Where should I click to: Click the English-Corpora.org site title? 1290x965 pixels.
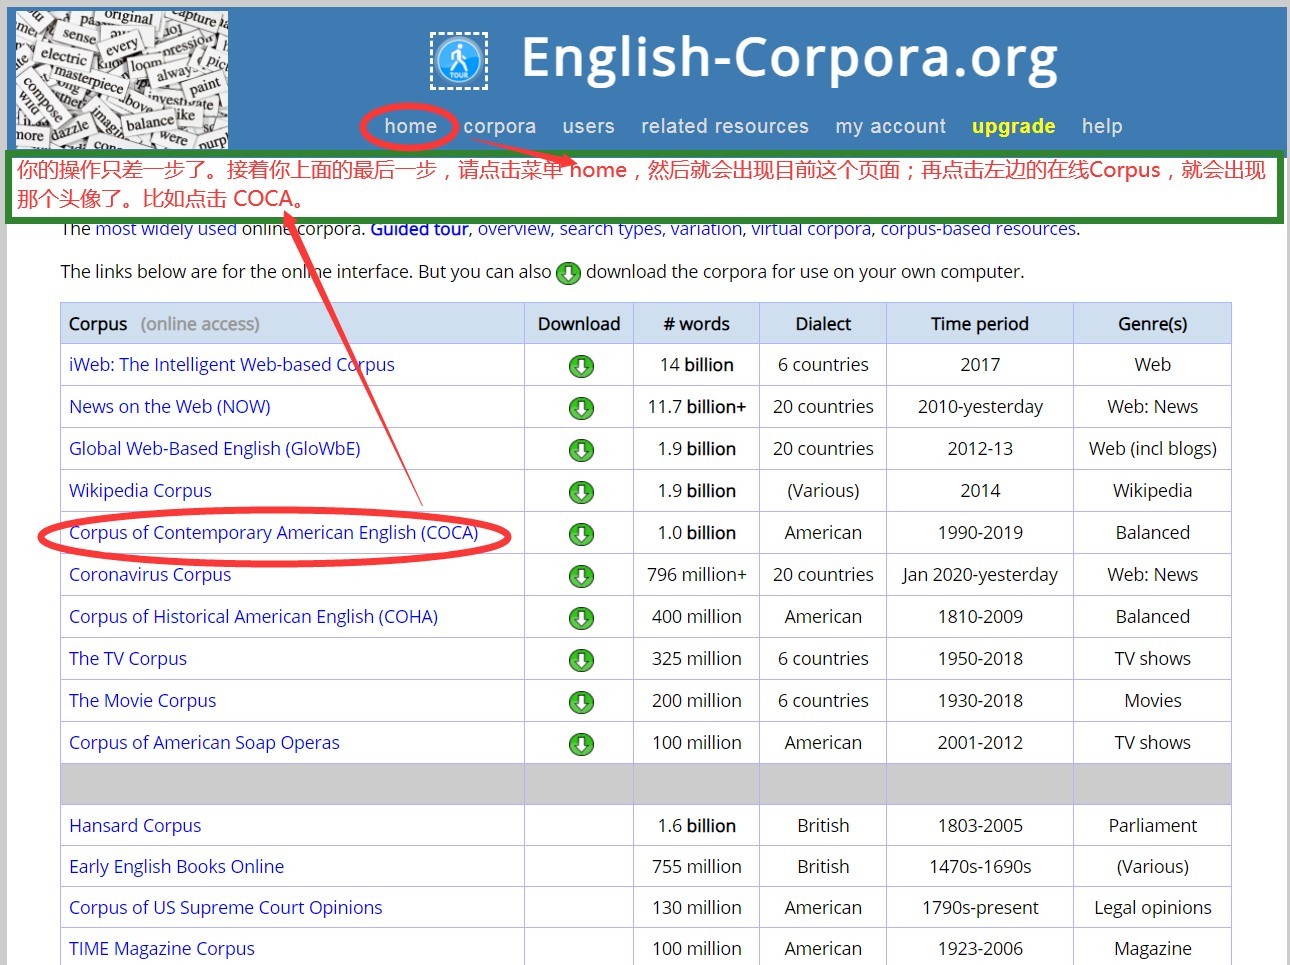point(789,58)
